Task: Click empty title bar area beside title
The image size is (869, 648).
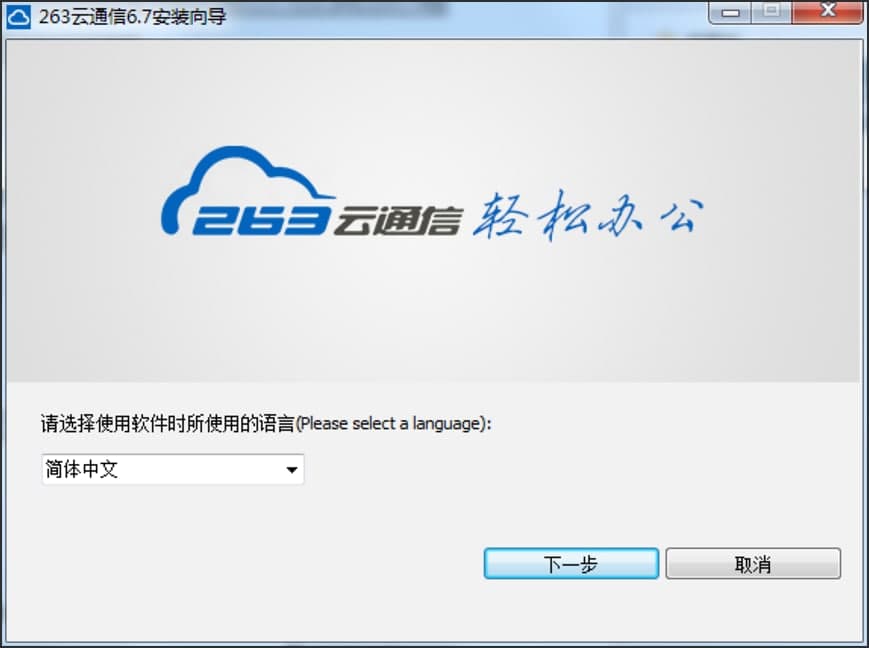Action: pyautogui.click(x=466, y=17)
